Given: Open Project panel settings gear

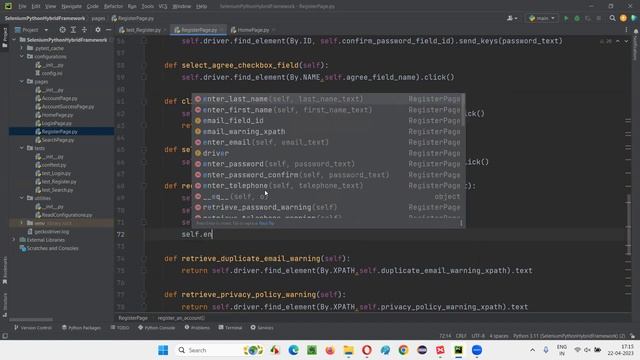Looking at the screenshot, I should click(x=98, y=30).
